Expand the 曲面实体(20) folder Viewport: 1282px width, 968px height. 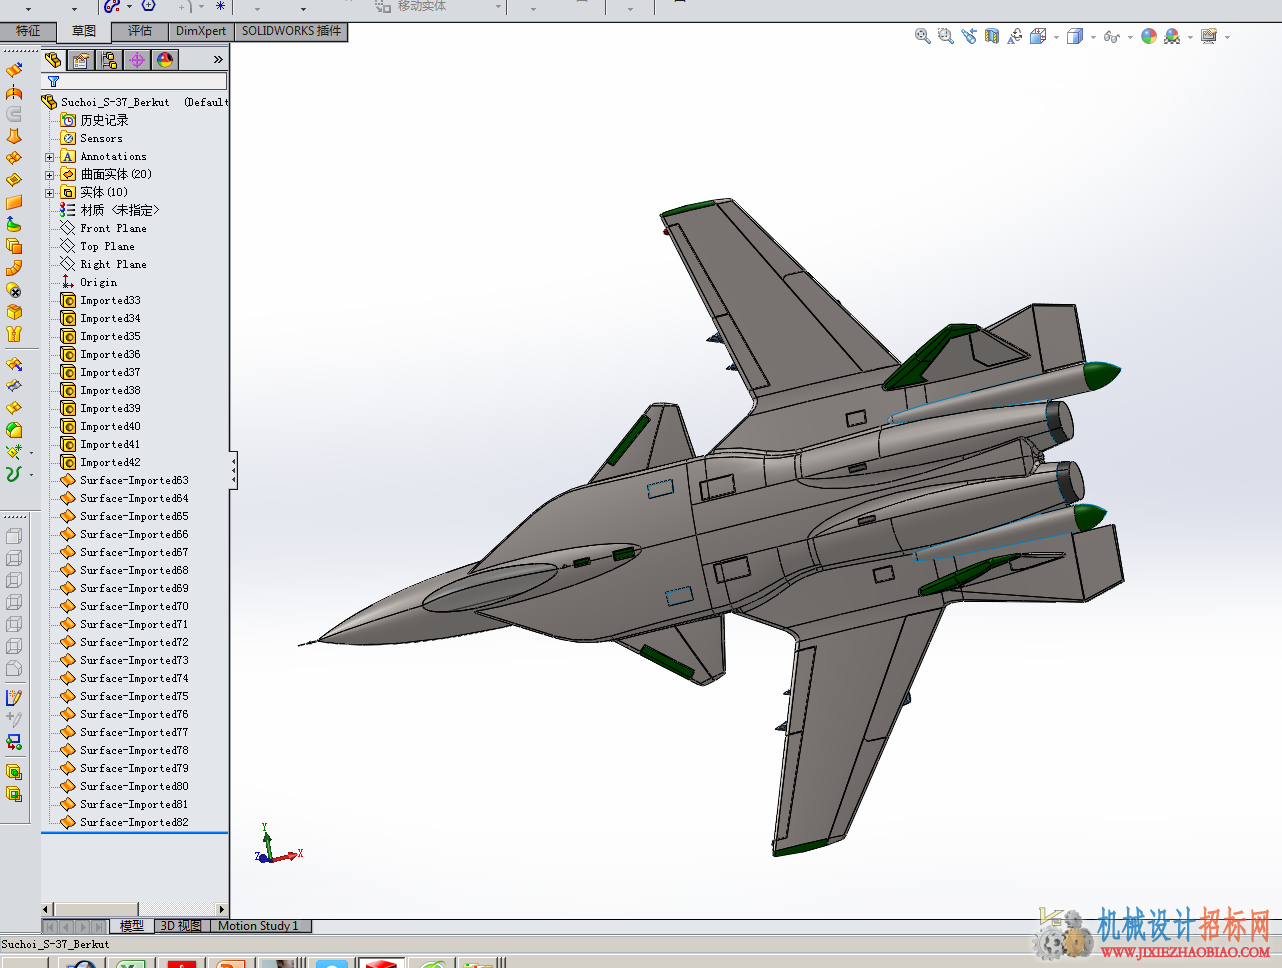tap(49, 175)
